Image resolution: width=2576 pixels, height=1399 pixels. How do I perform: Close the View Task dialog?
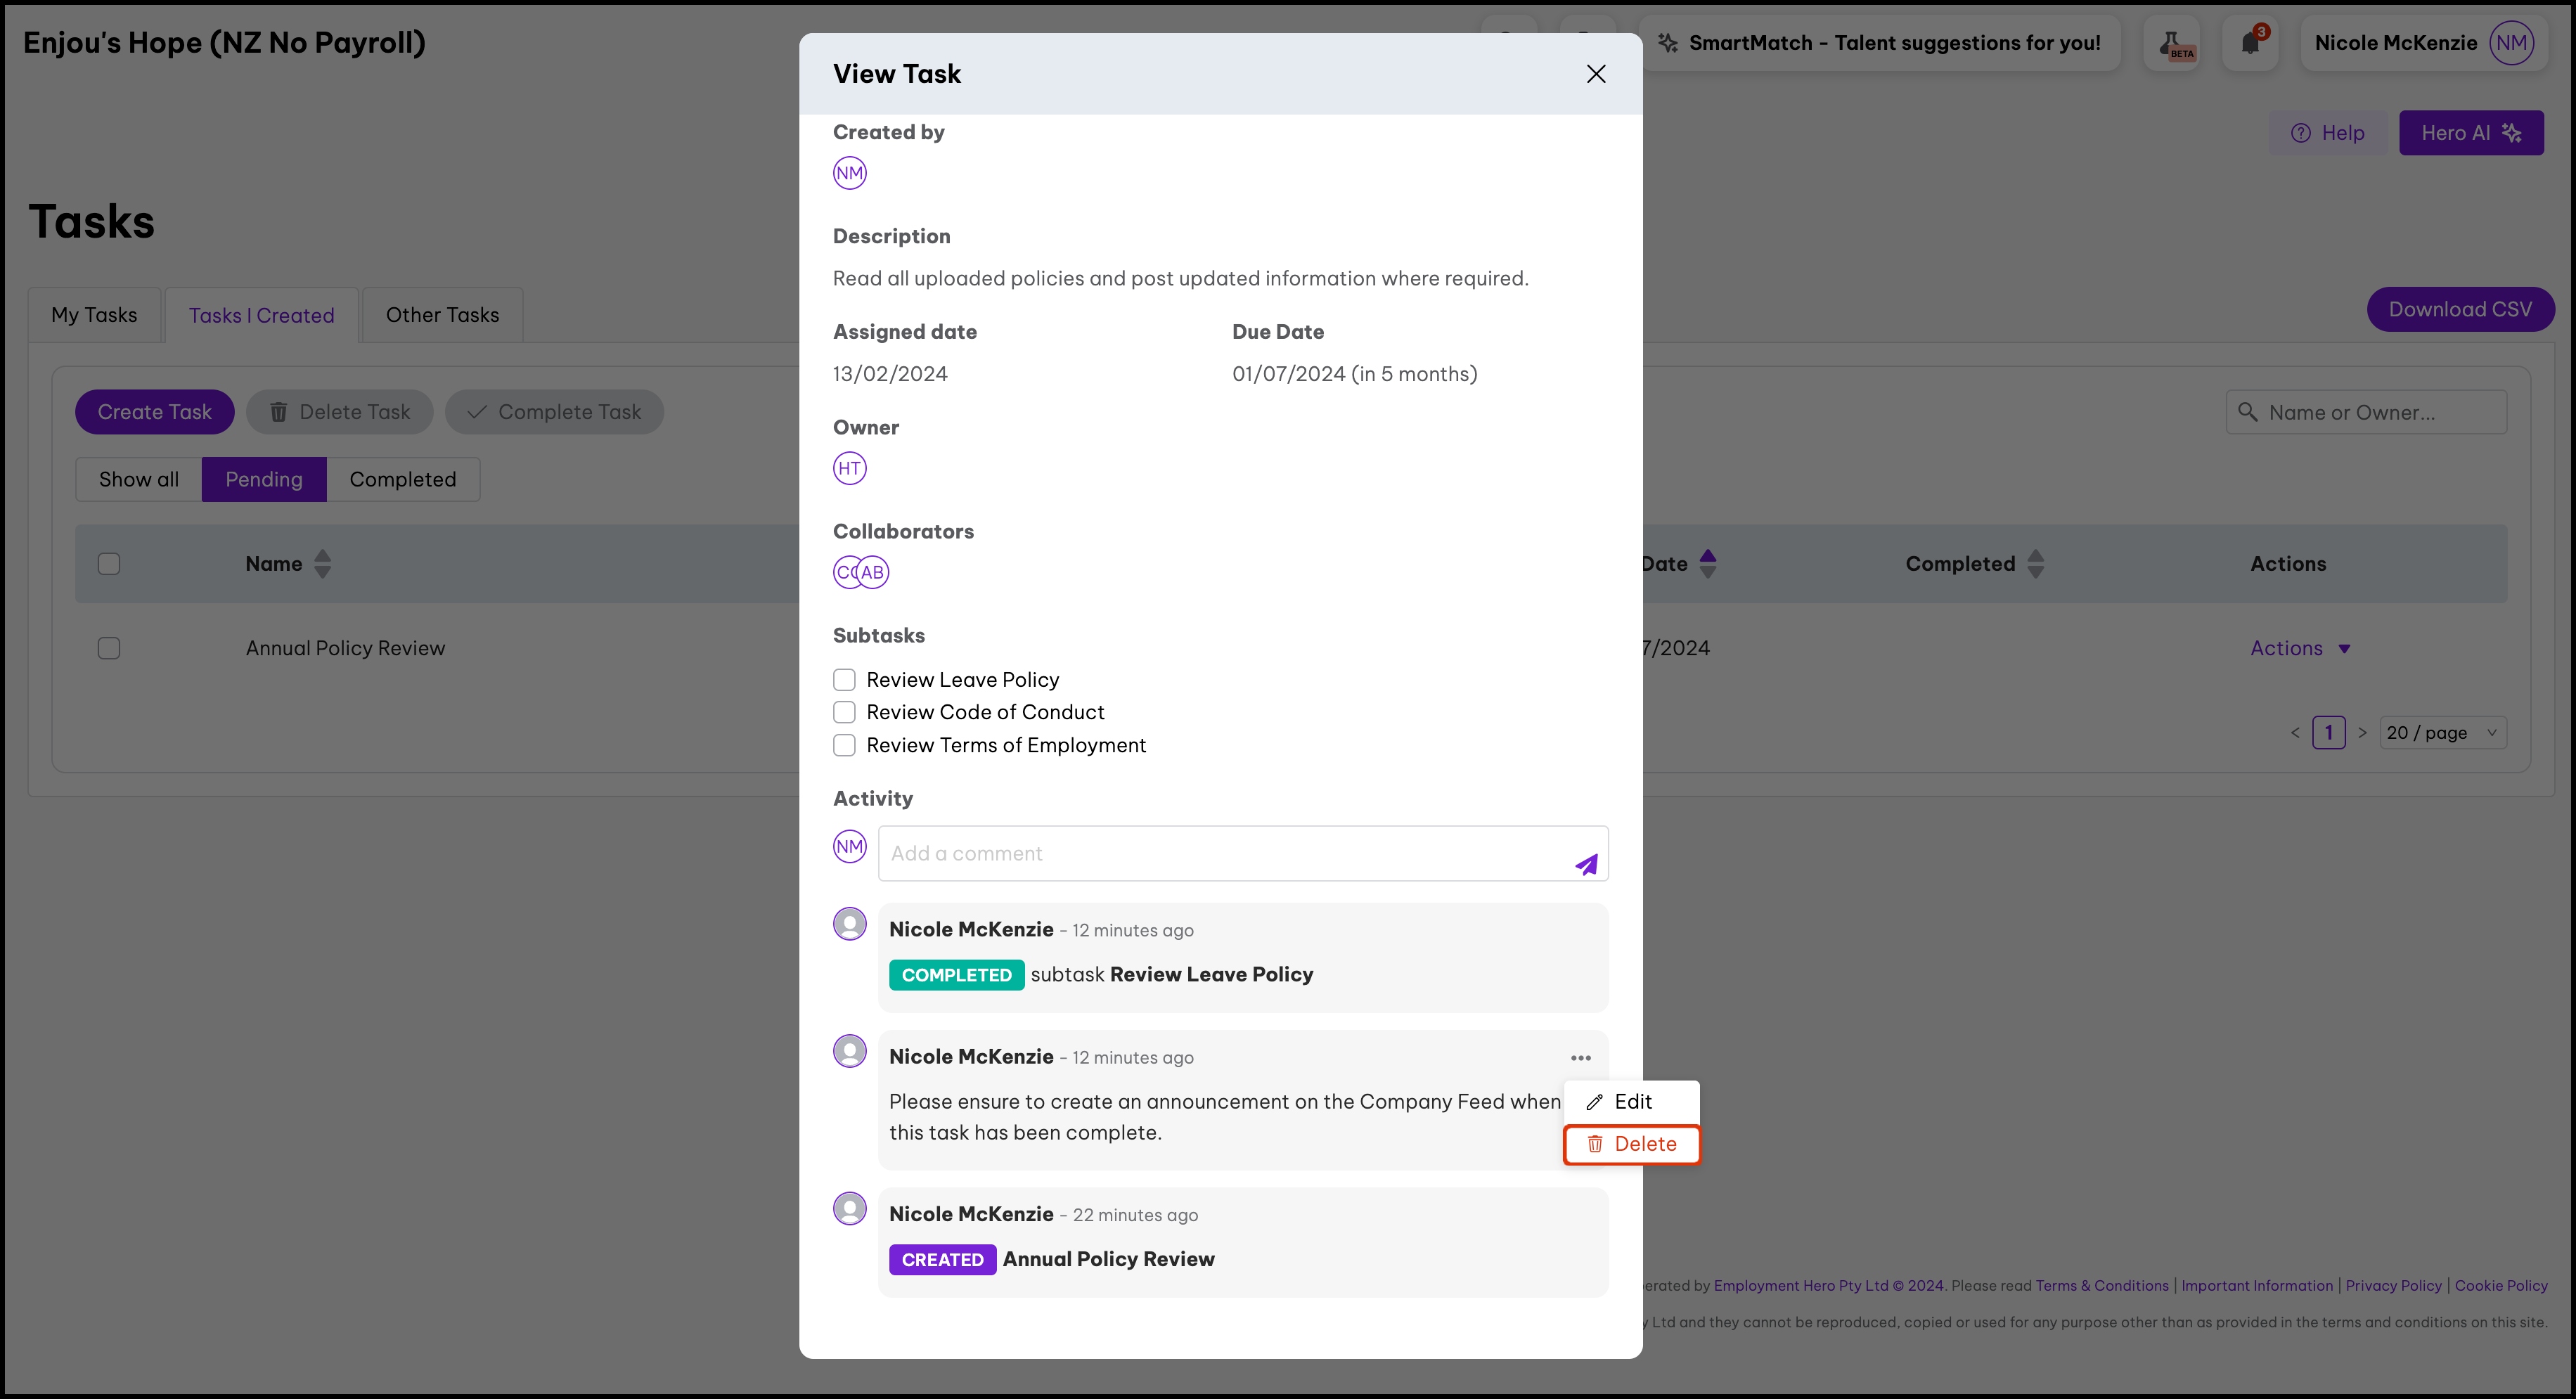point(1596,74)
